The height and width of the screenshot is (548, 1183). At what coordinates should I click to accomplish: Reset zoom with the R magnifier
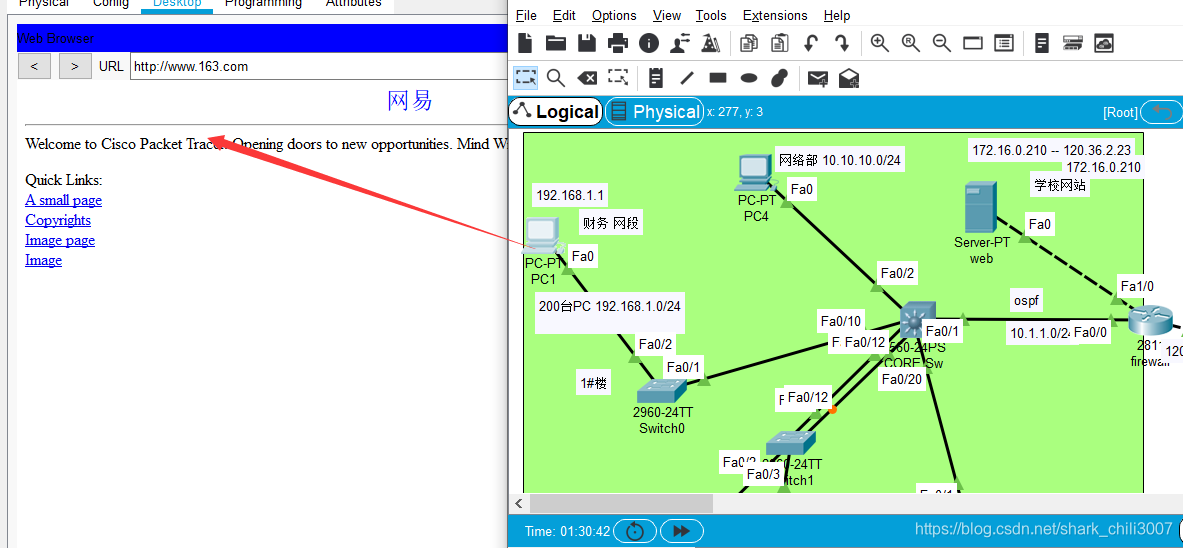911,43
